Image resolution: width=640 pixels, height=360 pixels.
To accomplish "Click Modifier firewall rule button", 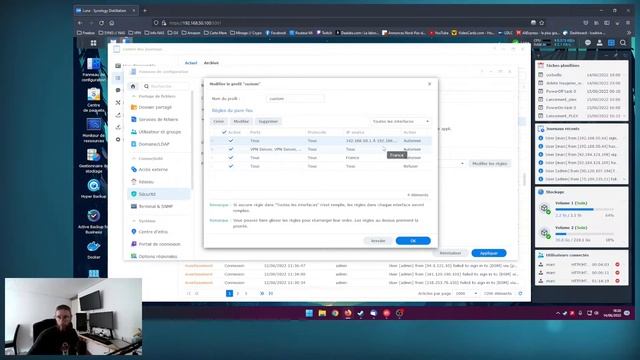I will [x=241, y=121].
